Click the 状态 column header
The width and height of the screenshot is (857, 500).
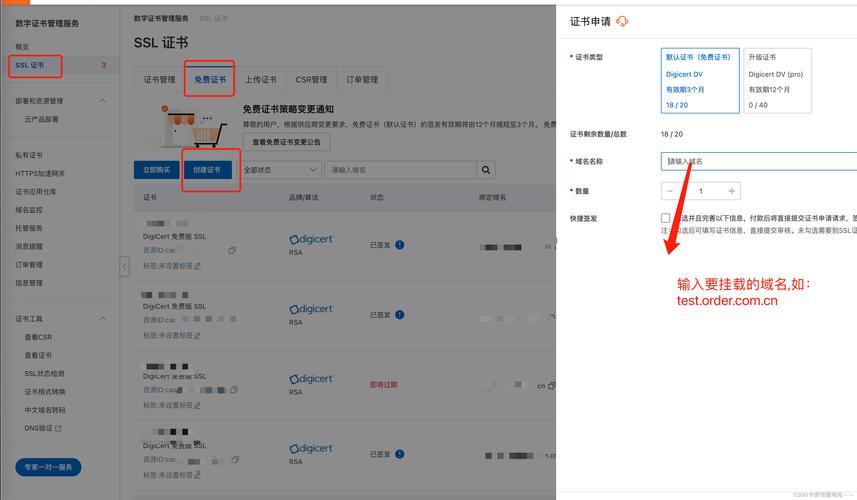click(x=377, y=197)
